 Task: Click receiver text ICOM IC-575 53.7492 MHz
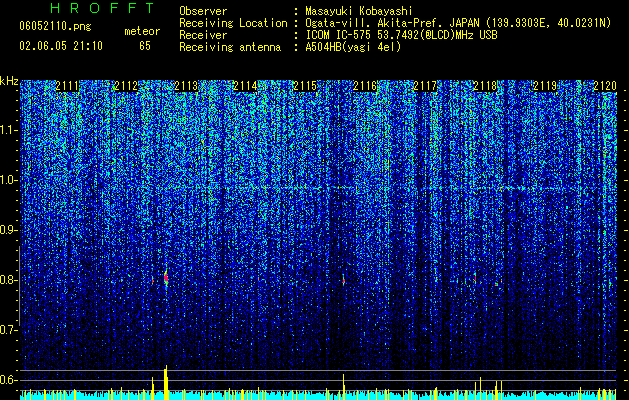(x=401, y=35)
